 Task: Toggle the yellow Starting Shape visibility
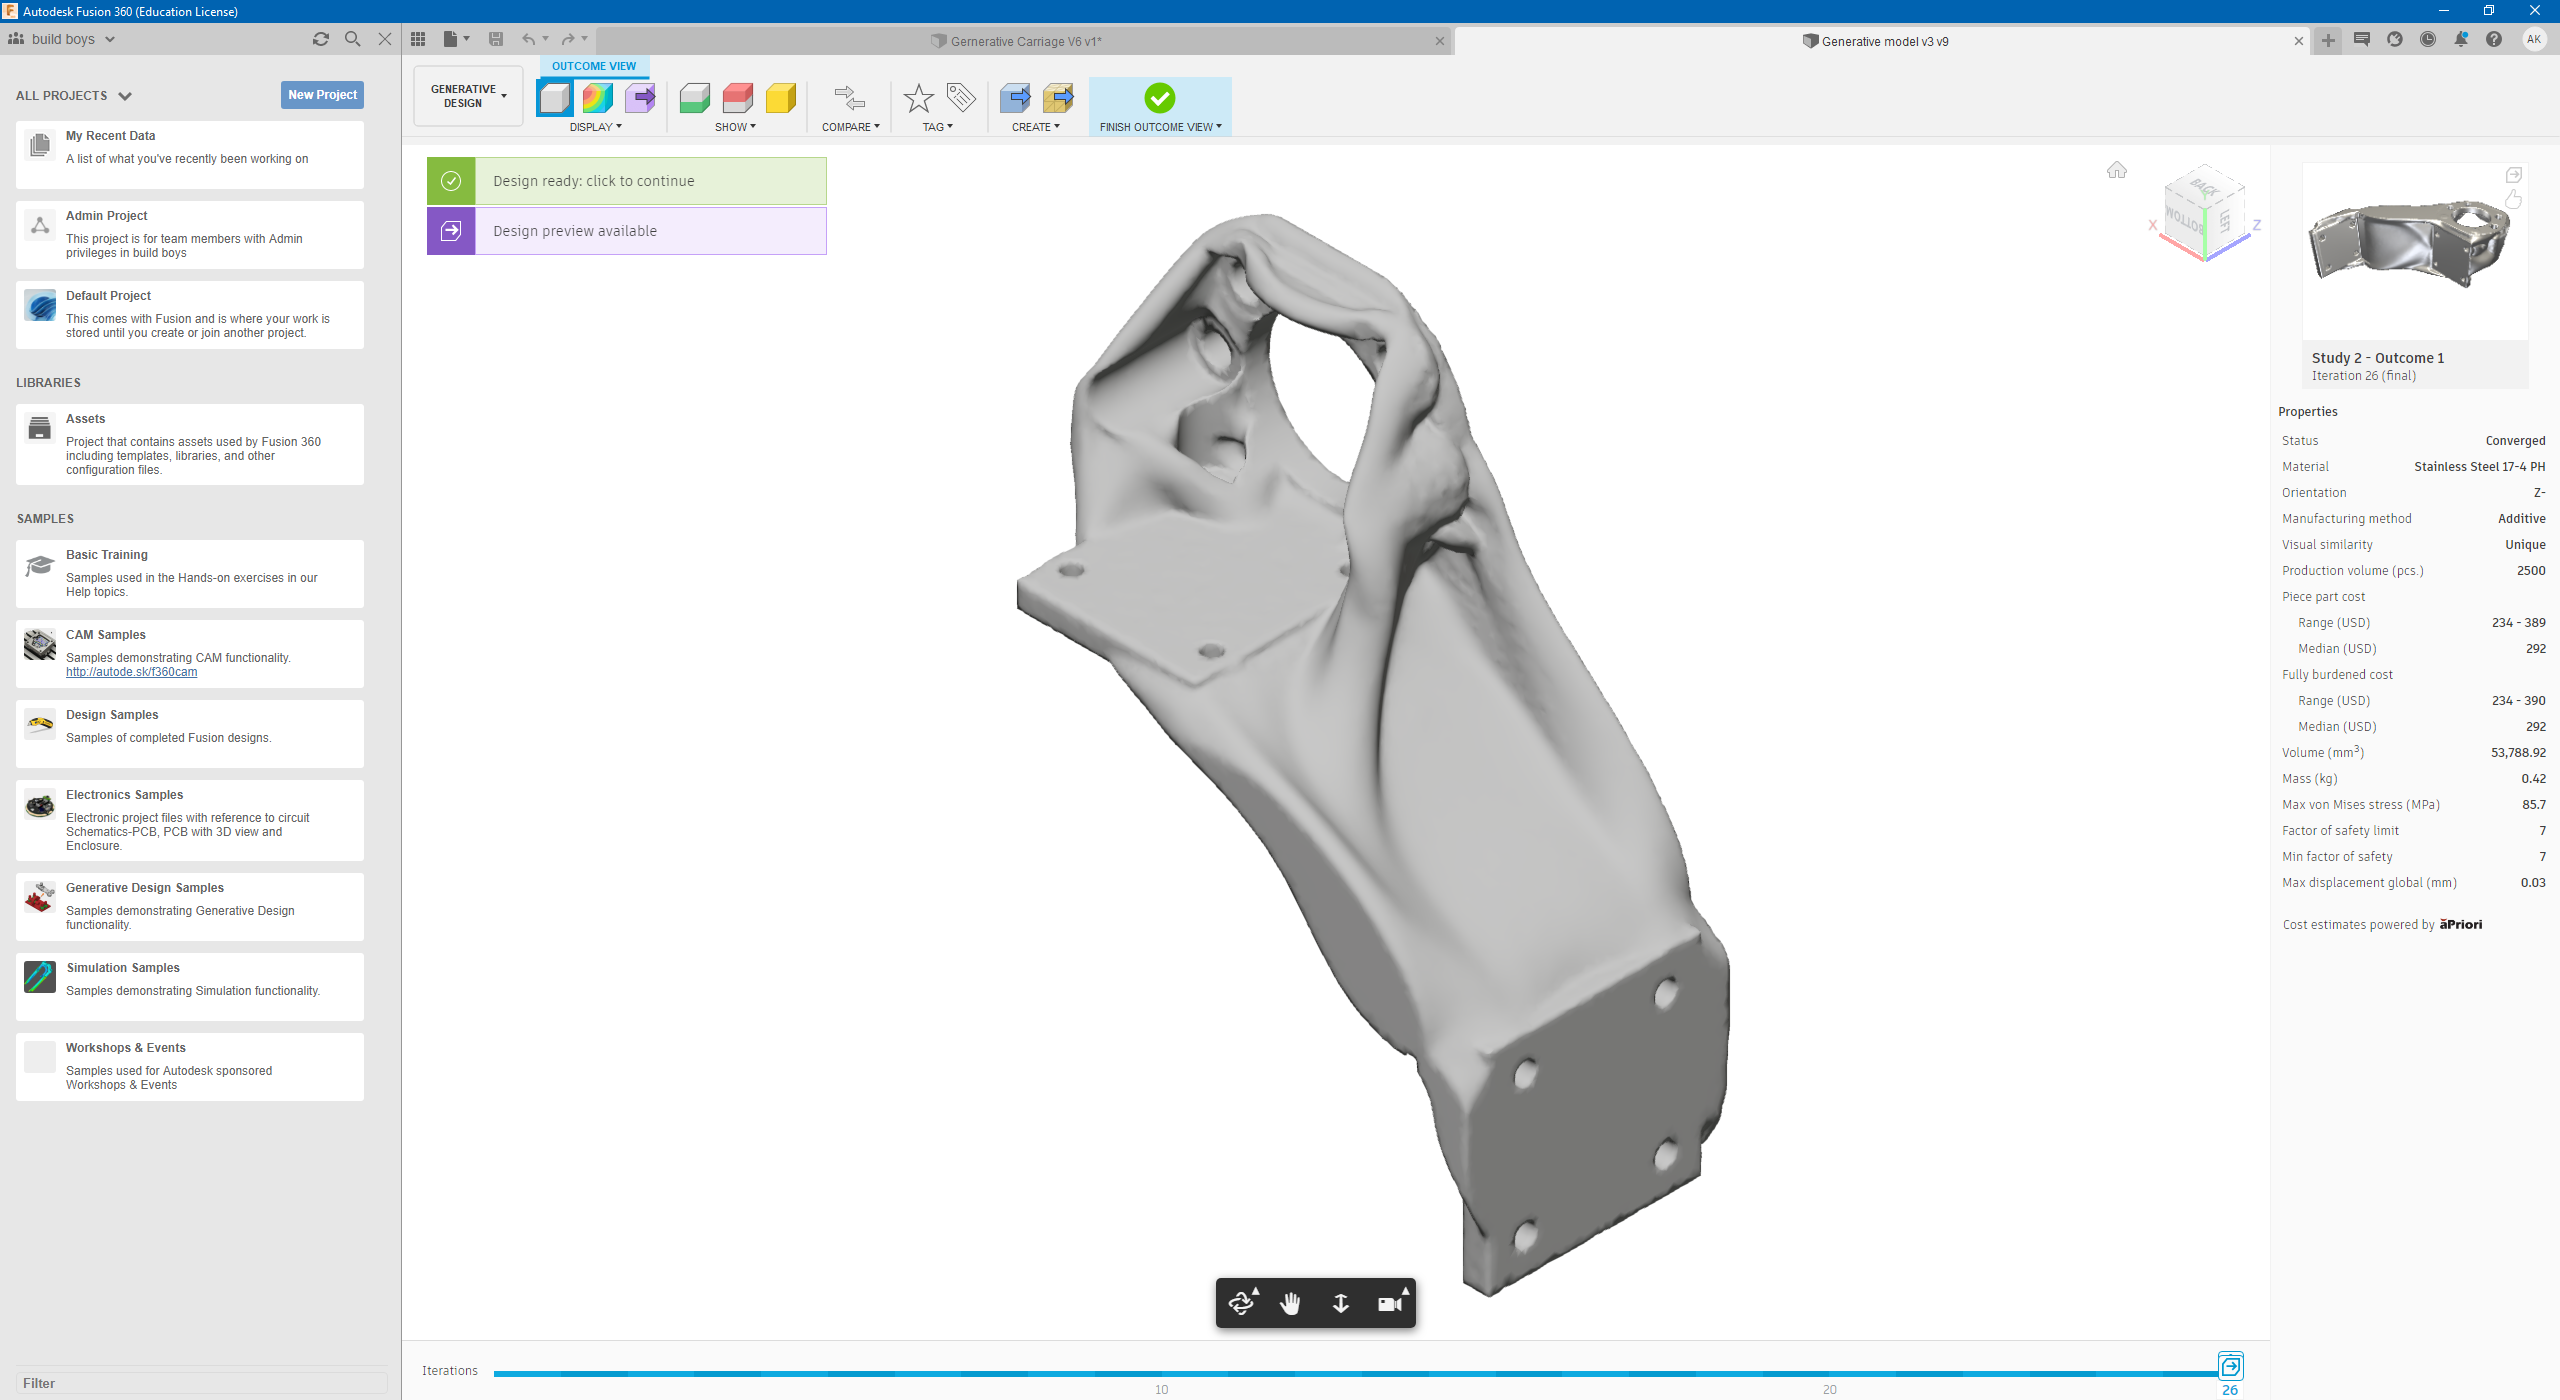(x=780, y=98)
